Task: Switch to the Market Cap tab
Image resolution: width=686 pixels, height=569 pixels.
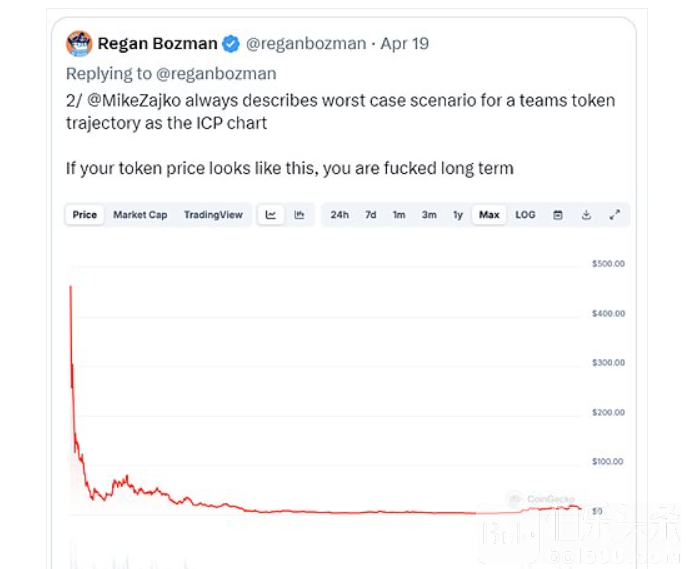Action: tap(140, 215)
